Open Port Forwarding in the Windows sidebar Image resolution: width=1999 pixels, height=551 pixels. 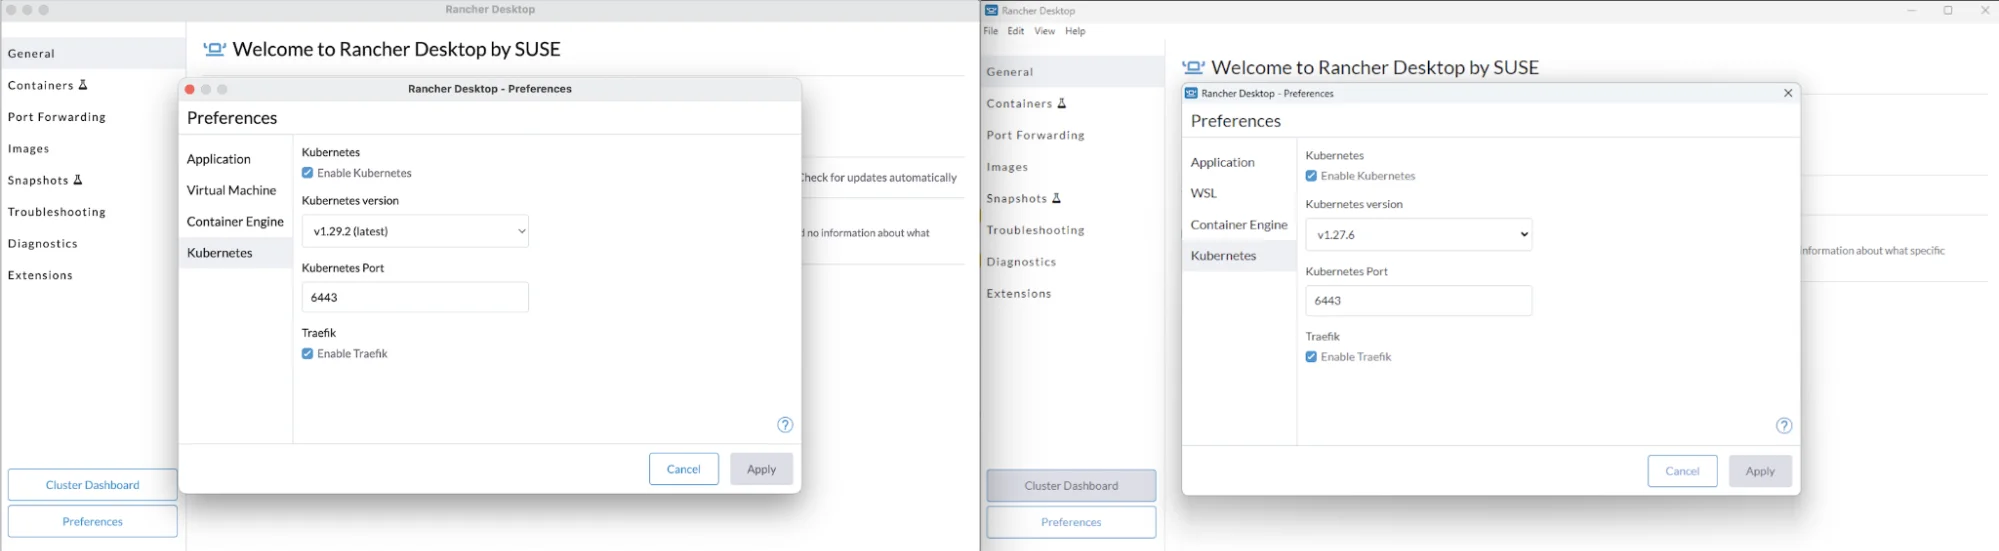tap(1073, 135)
